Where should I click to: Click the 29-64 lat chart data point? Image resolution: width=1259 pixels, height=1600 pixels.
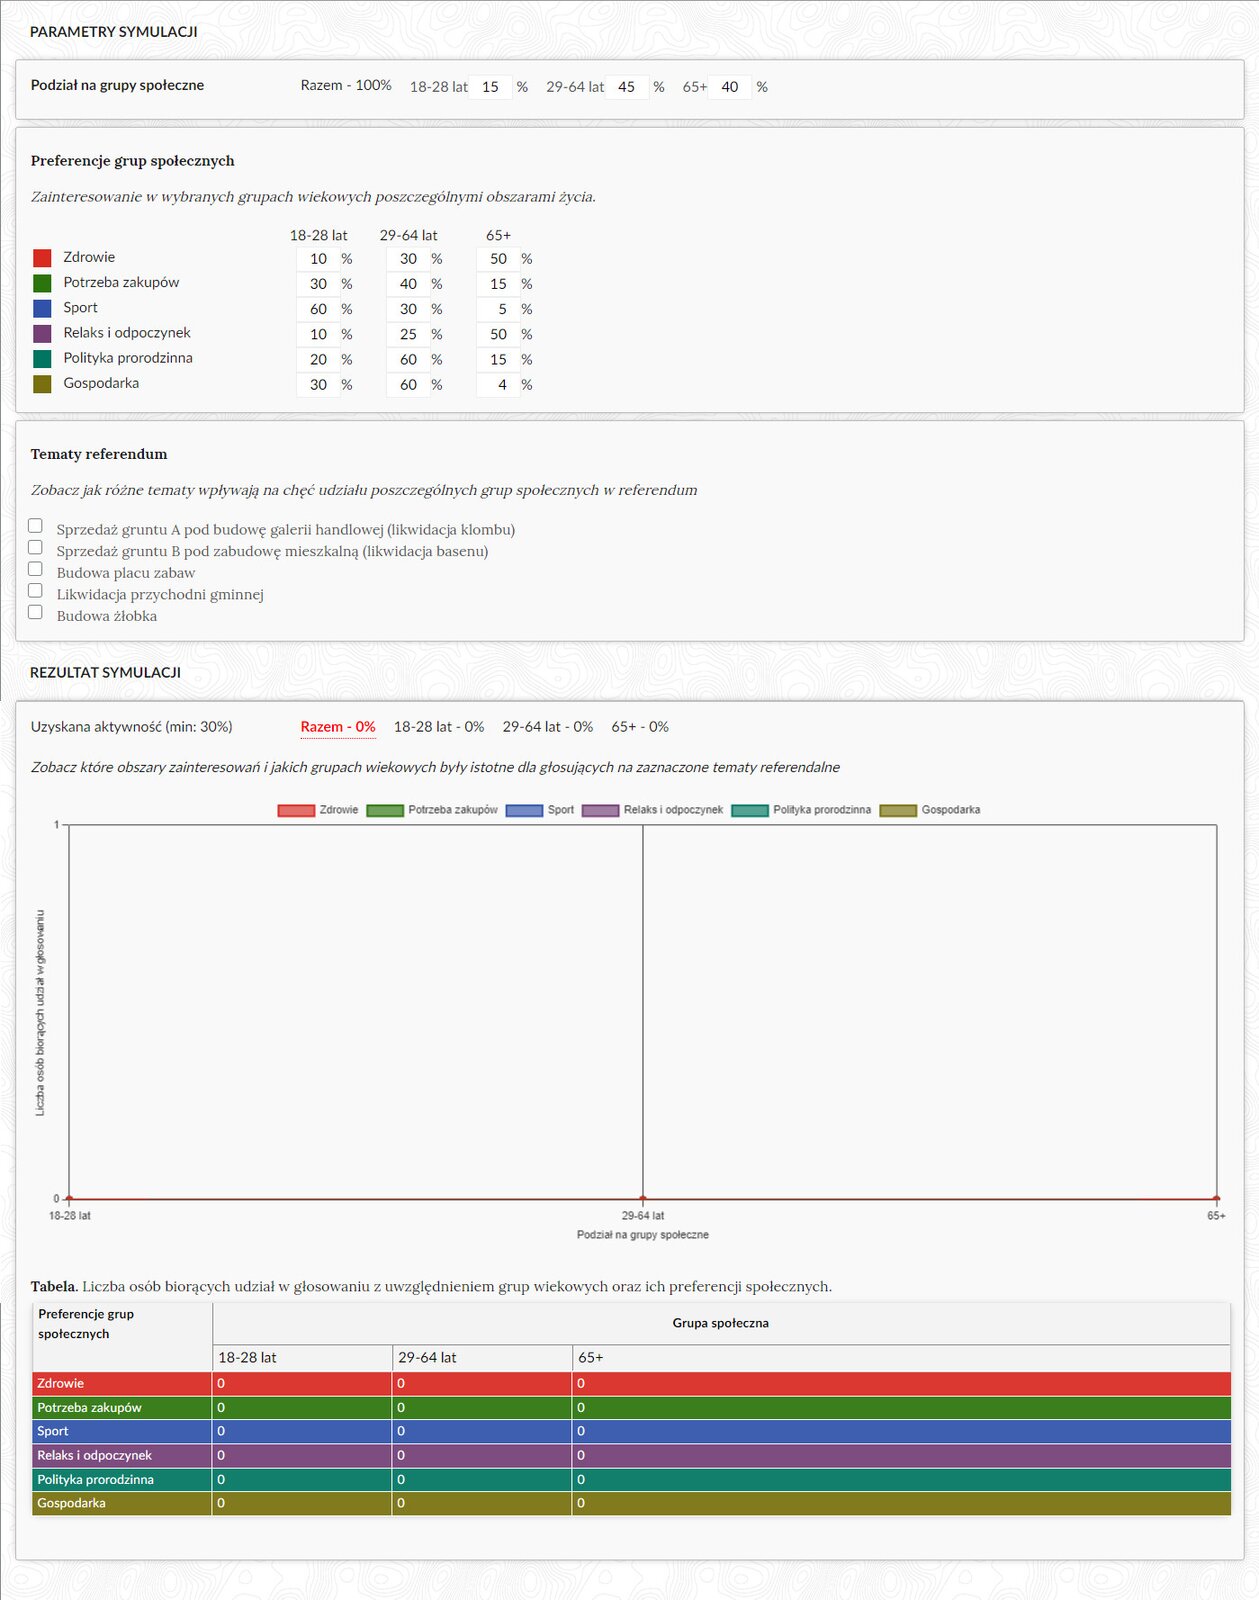[x=643, y=1198]
